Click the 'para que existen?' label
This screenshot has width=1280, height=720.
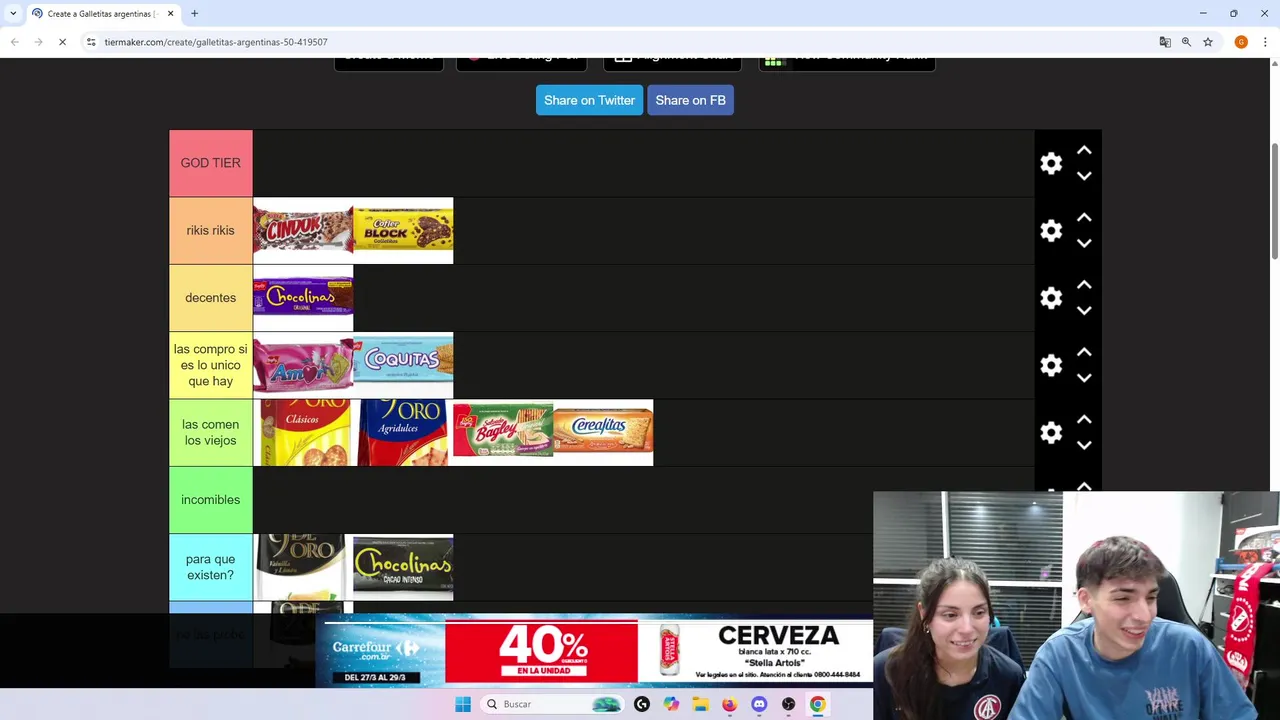(x=211, y=567)
